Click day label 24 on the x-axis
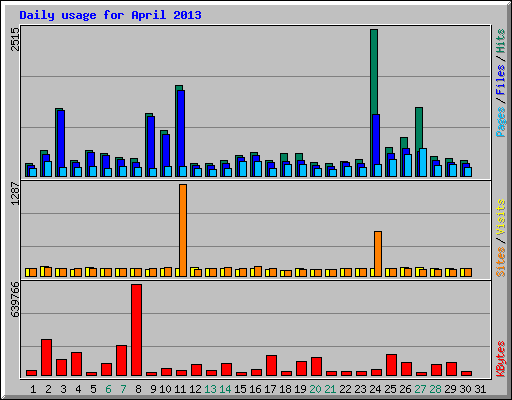 375,389
